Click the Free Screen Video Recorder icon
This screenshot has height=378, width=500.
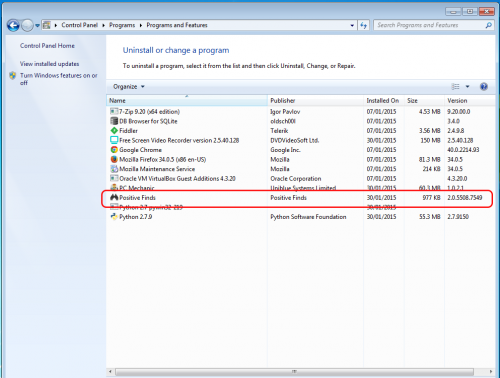click(x=114, y=140)
